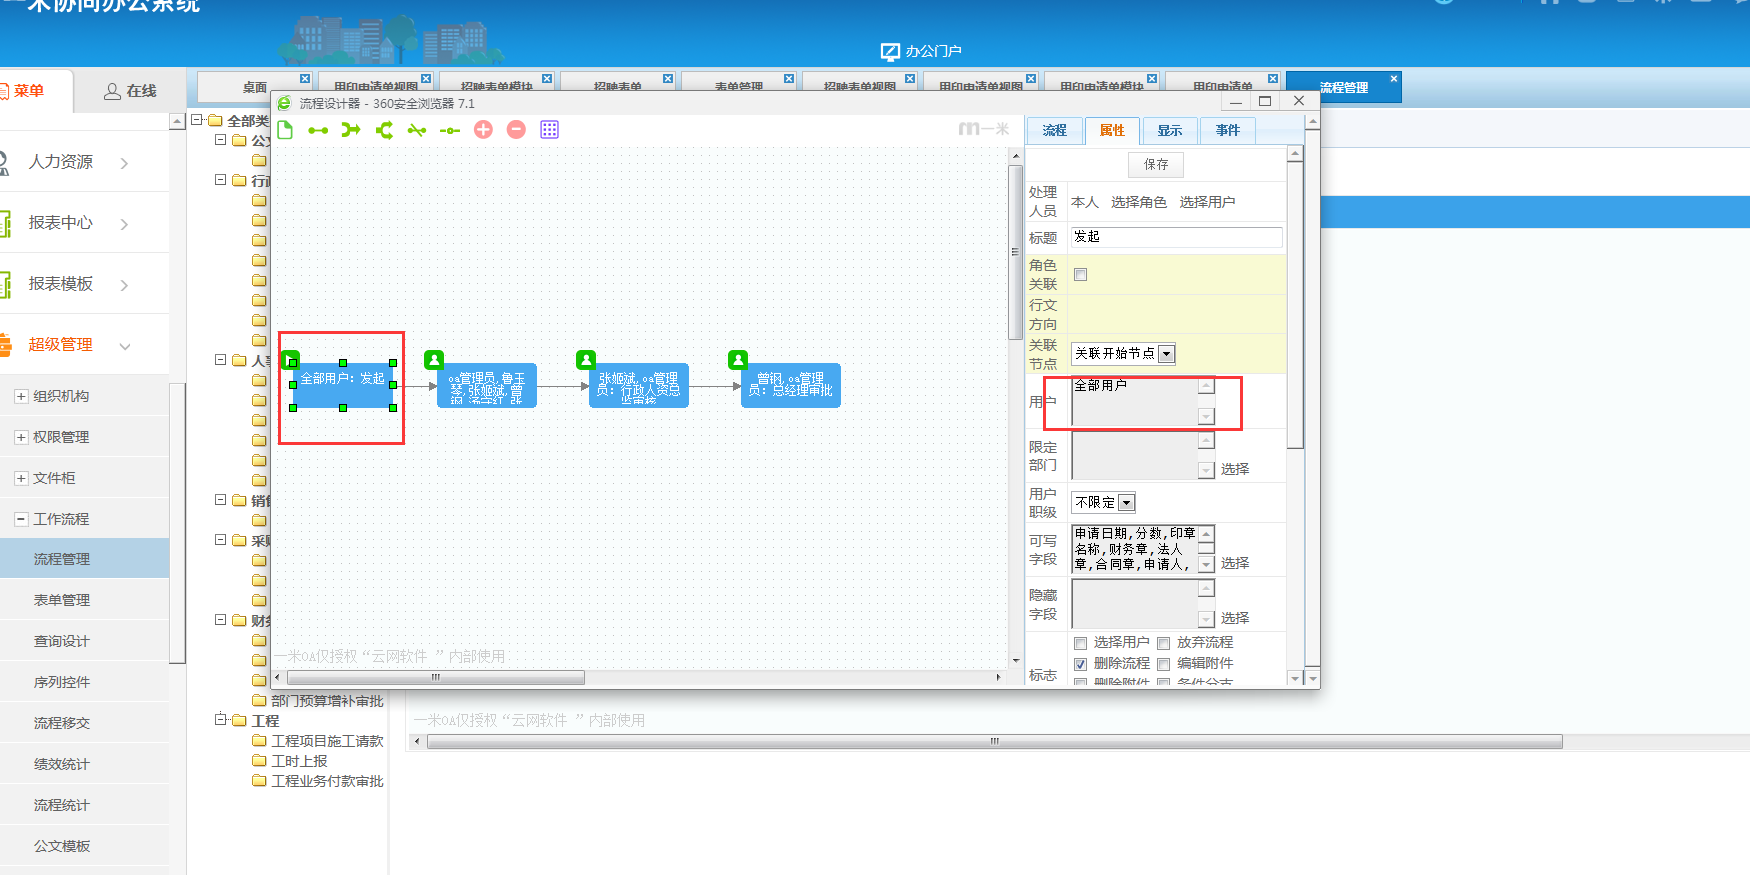Click the canvas horizontal scrollbar thumb
1750x875 pixels.
(436, 677)
